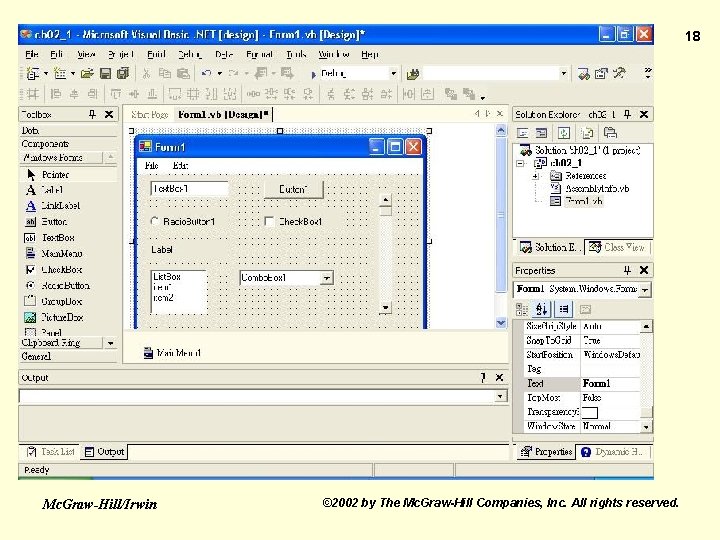This screenshot has height=540, width=720.
Task: Open the Form1 object dropdown in Properties
Action: (645, 290)
